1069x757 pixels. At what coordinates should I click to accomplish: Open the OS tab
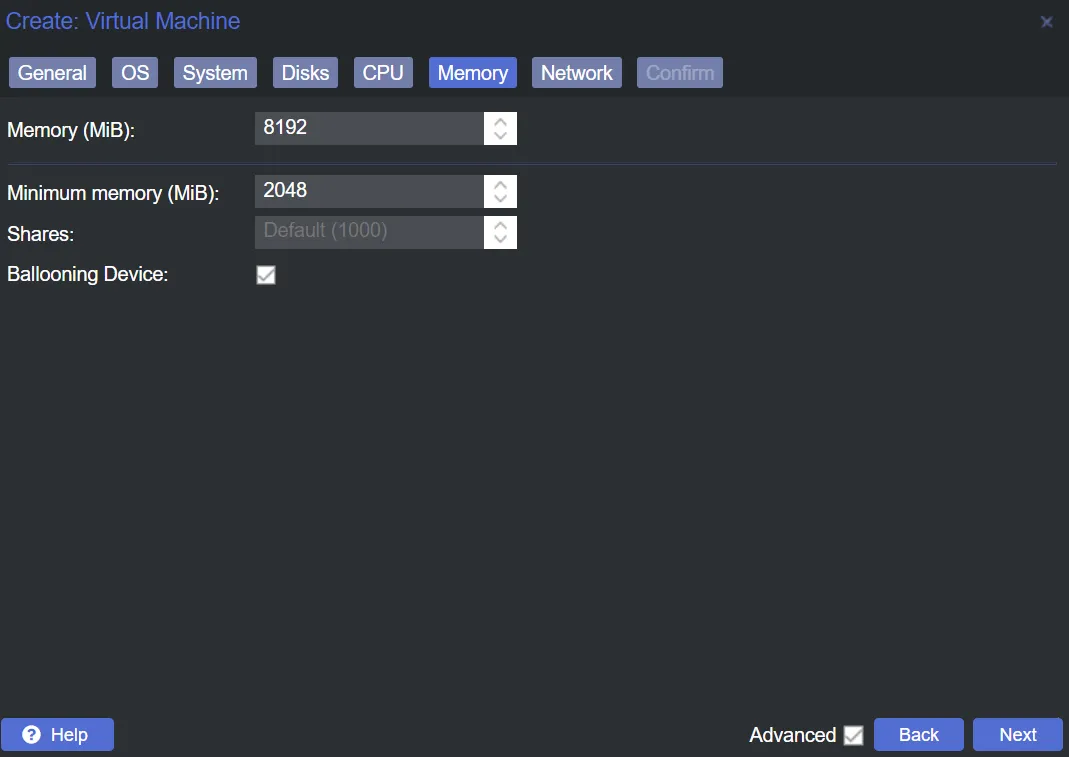135,73
